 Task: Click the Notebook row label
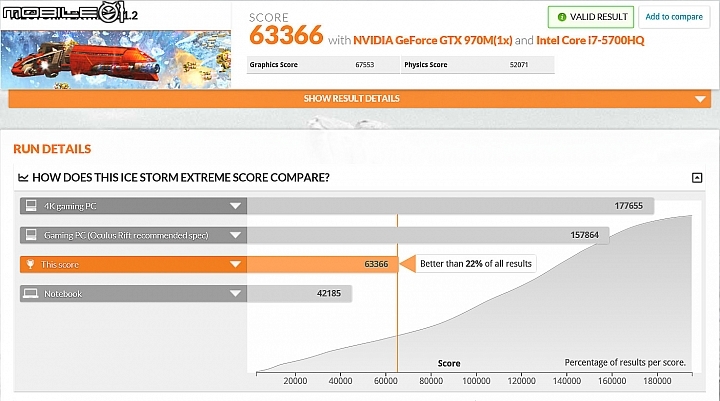click(x=63, y=294)
